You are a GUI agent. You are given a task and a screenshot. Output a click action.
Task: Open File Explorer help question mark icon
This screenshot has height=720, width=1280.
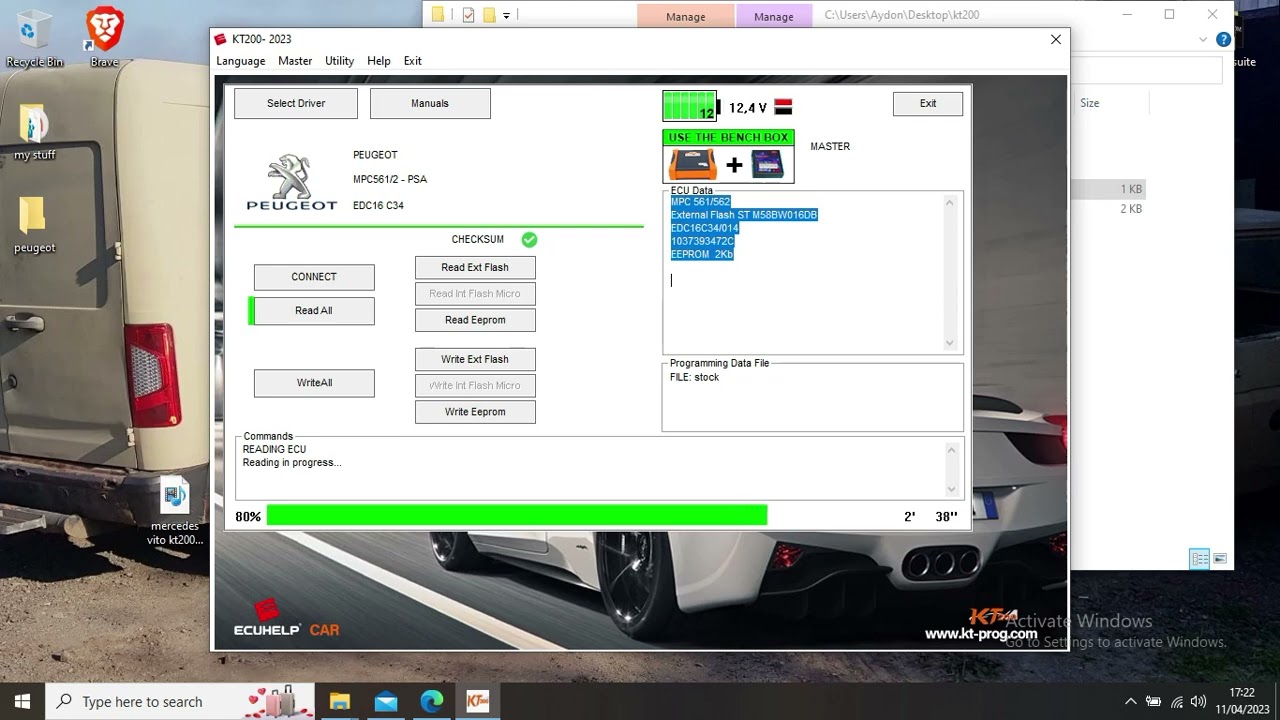tap(1224, 40)
